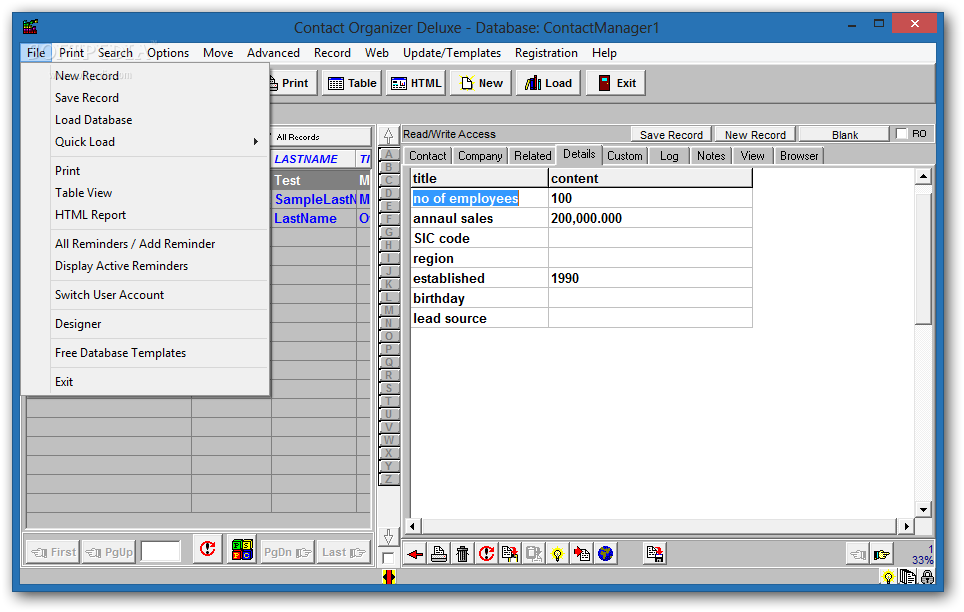
Task: Click the red reminder icon beside PgUp
Action: (x=208, y=549)
